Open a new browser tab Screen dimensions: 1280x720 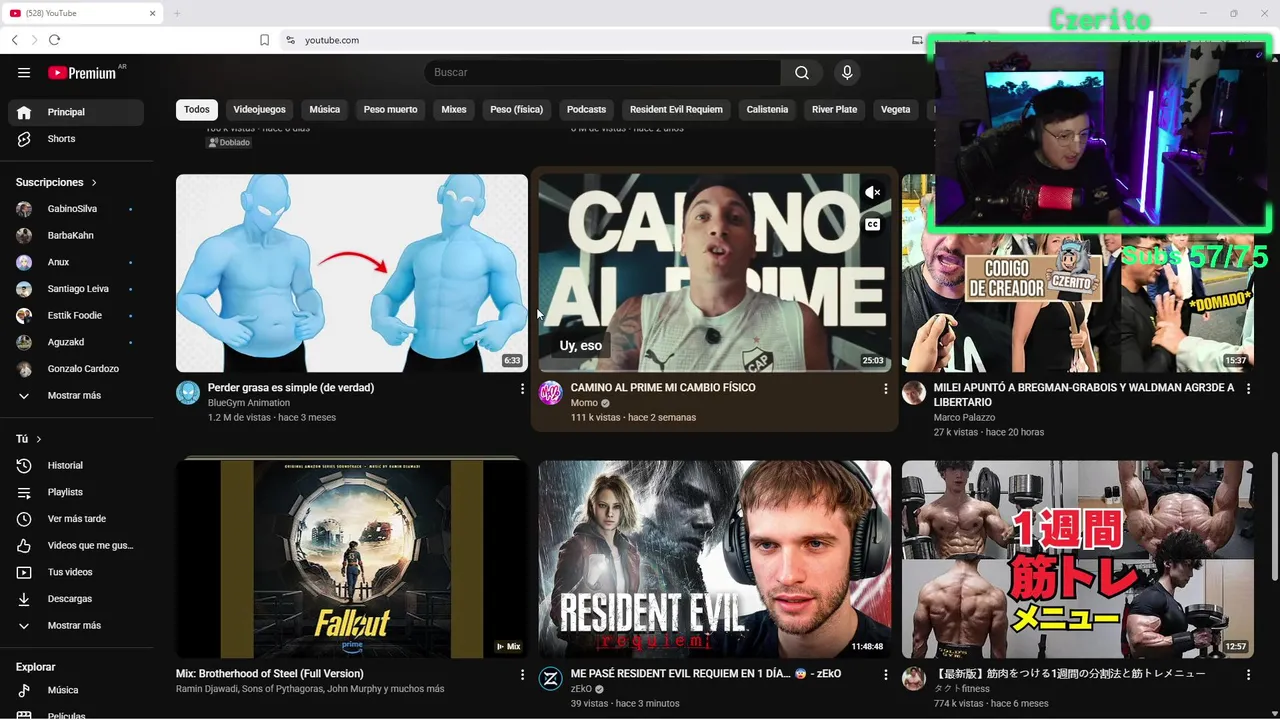pos(177,13)
